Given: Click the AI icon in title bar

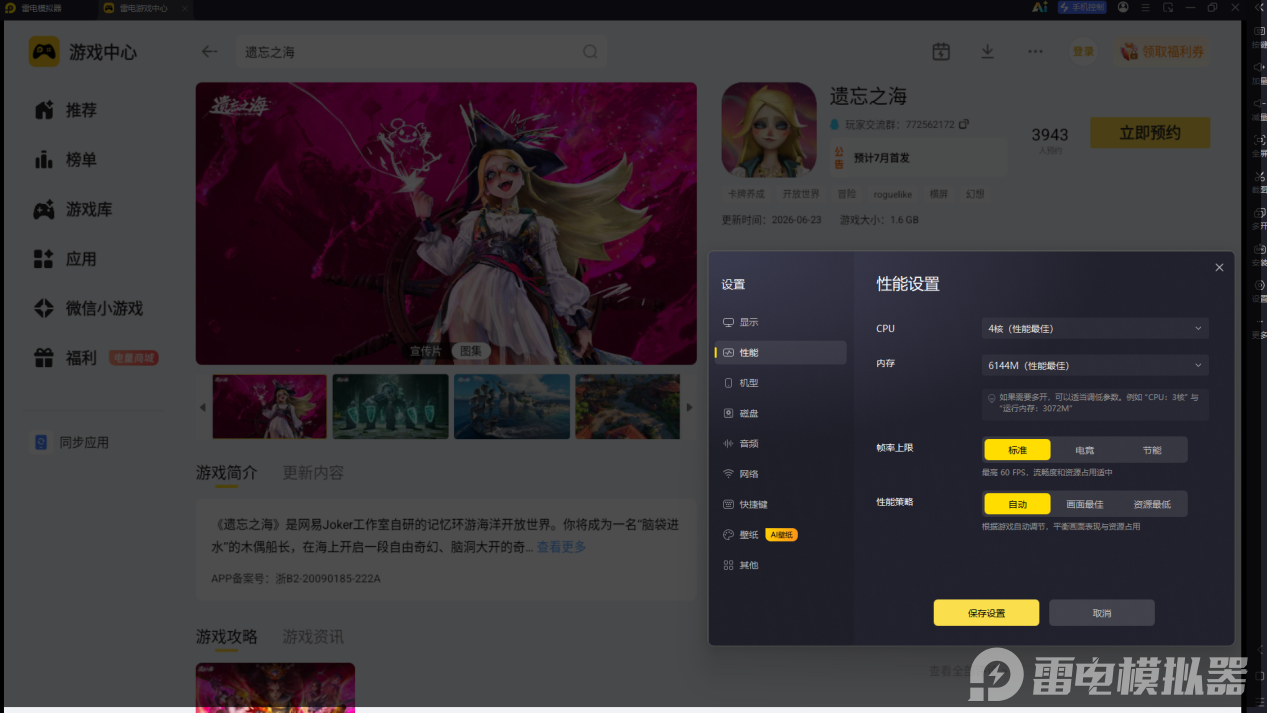Looking at the screenshot, I should click(1040, 7).
